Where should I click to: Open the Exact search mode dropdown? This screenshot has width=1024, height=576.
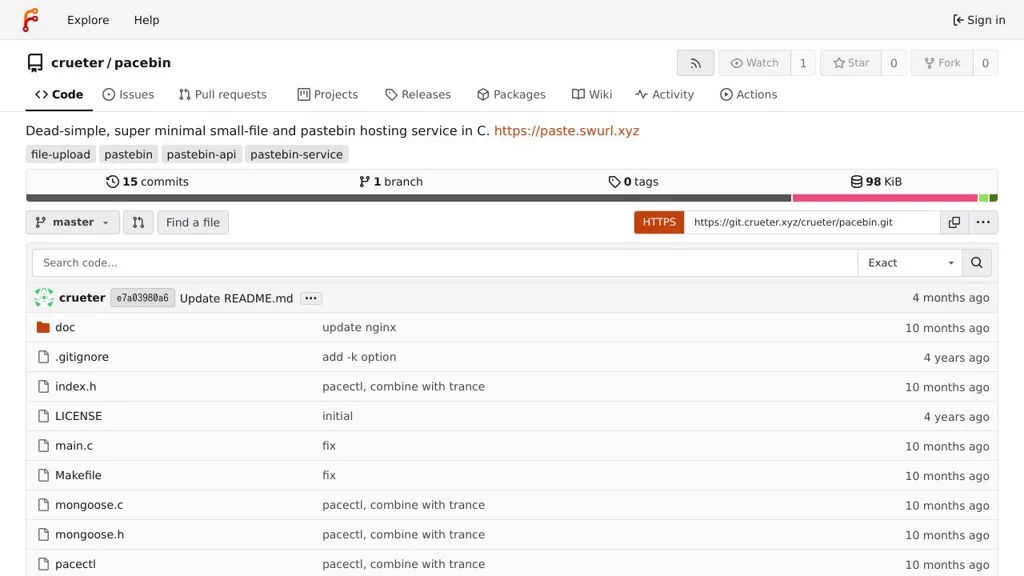[x=910, y=263]
